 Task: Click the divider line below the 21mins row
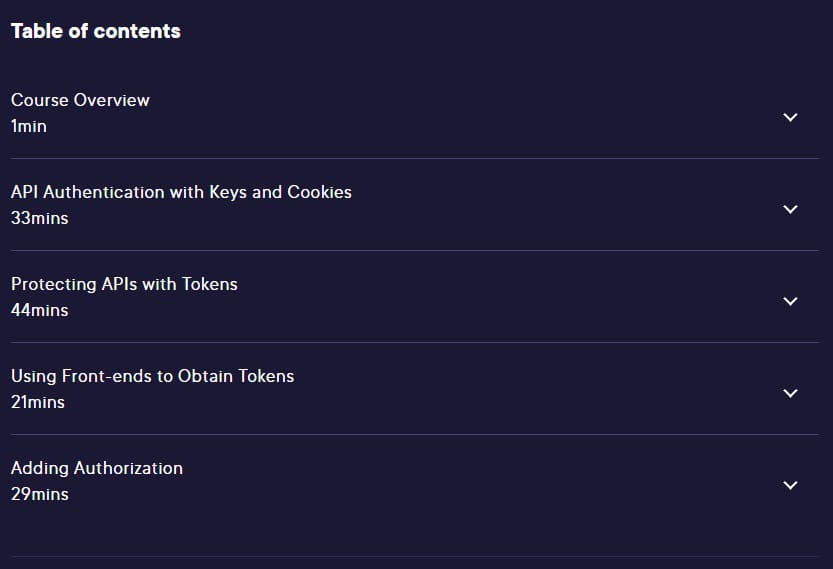415,434
